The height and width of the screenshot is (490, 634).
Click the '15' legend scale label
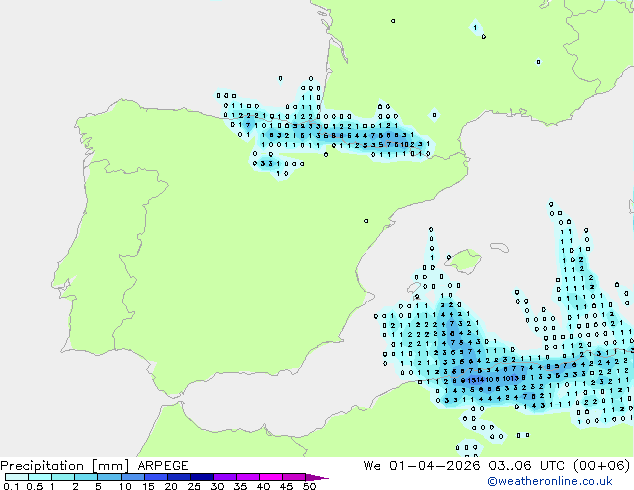click(148, 486)
